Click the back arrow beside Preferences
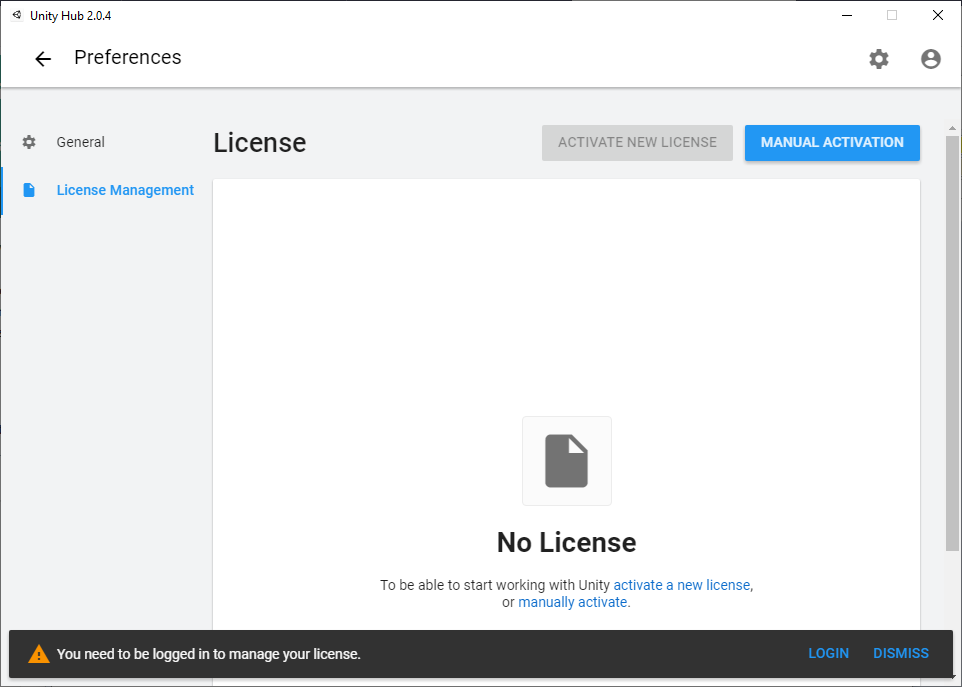 [x=43, y=59]
